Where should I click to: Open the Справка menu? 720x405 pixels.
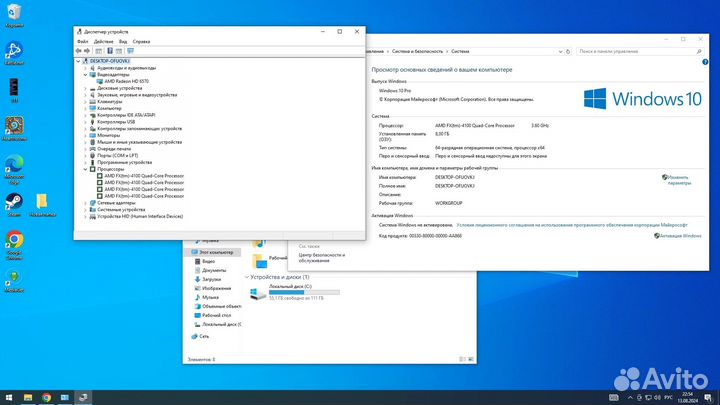coord(142,41)
